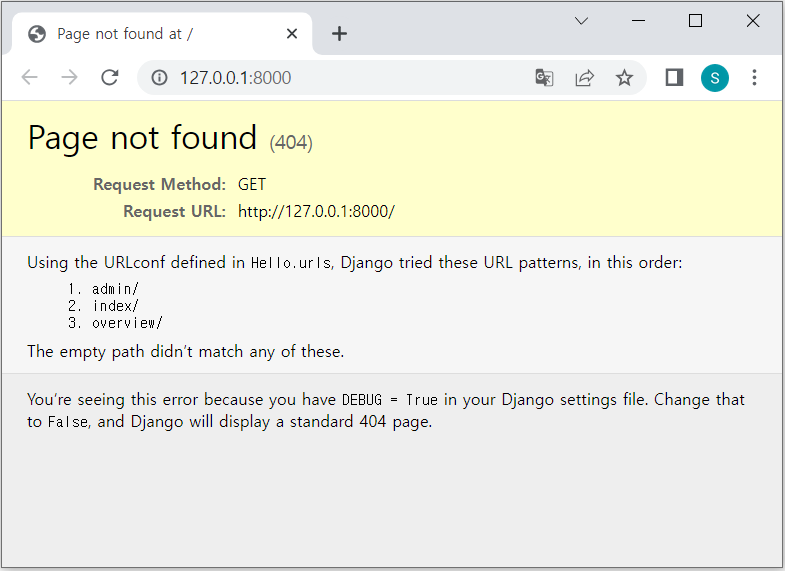Image resolution: width=785 pixels, height=571 pixels.
Task: Click the 'GET' request method value
Action: [x=252, y=184]
